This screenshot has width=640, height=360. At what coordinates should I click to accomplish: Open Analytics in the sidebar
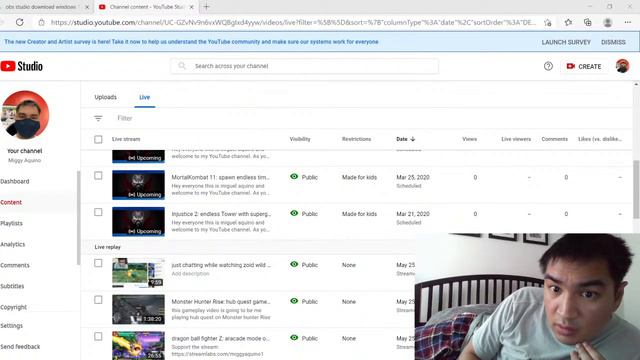pyautogui.click(x=13, y=244)
